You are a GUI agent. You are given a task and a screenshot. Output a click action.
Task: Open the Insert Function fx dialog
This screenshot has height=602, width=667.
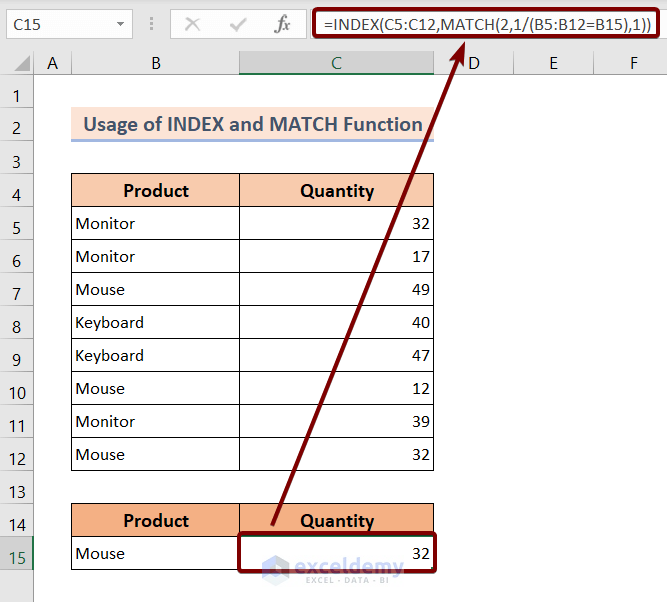pos(282,24)
